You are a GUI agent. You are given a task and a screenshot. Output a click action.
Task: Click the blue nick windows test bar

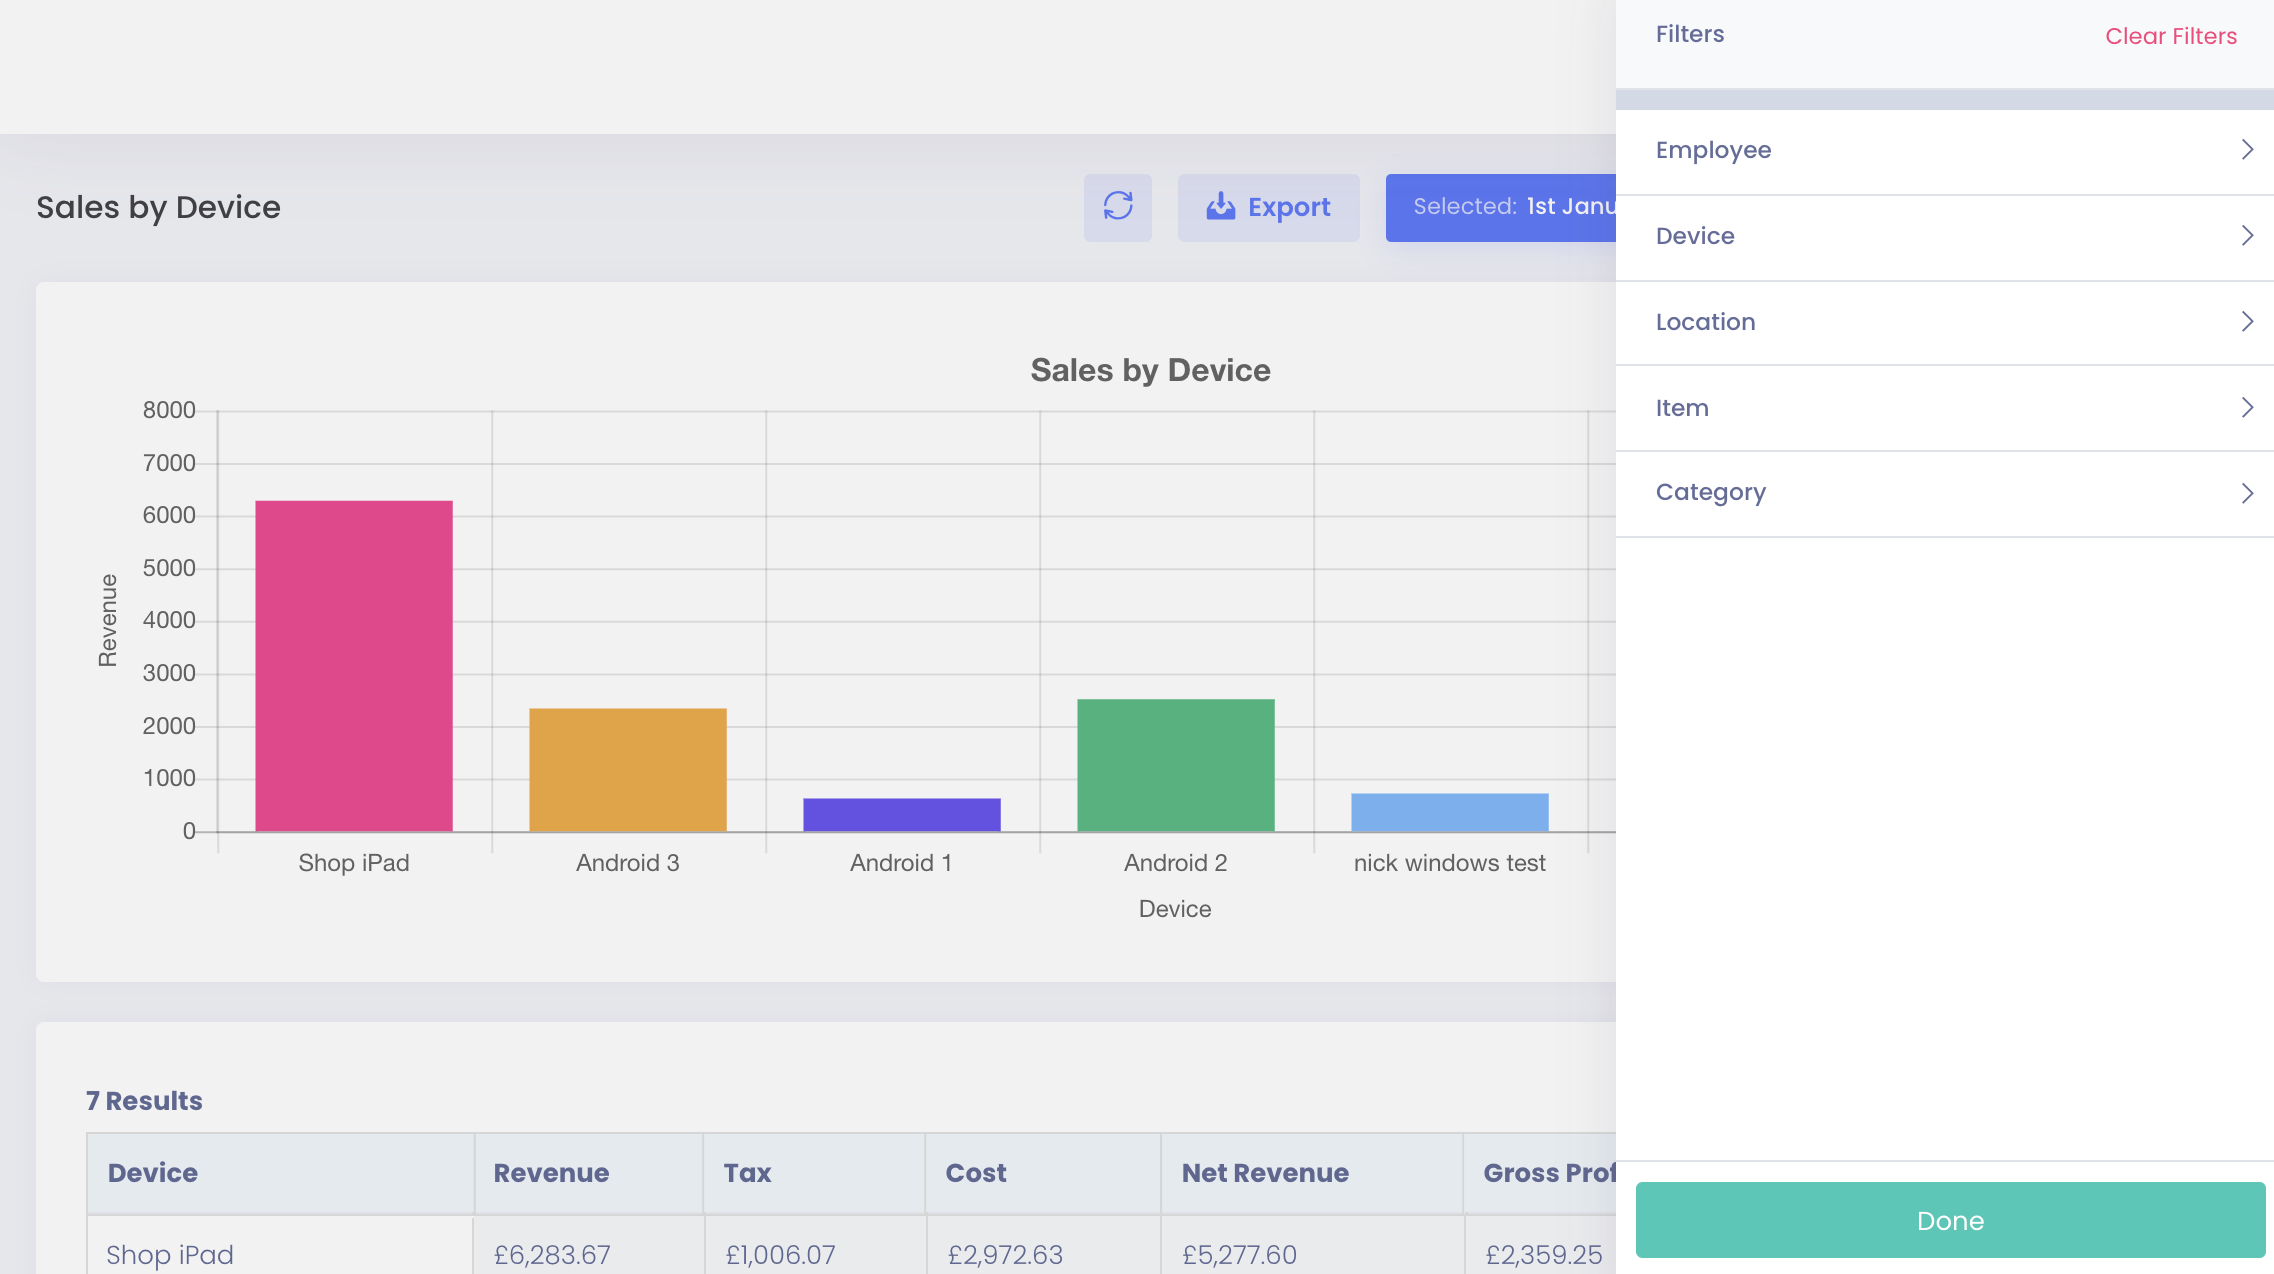point(1449,812)
